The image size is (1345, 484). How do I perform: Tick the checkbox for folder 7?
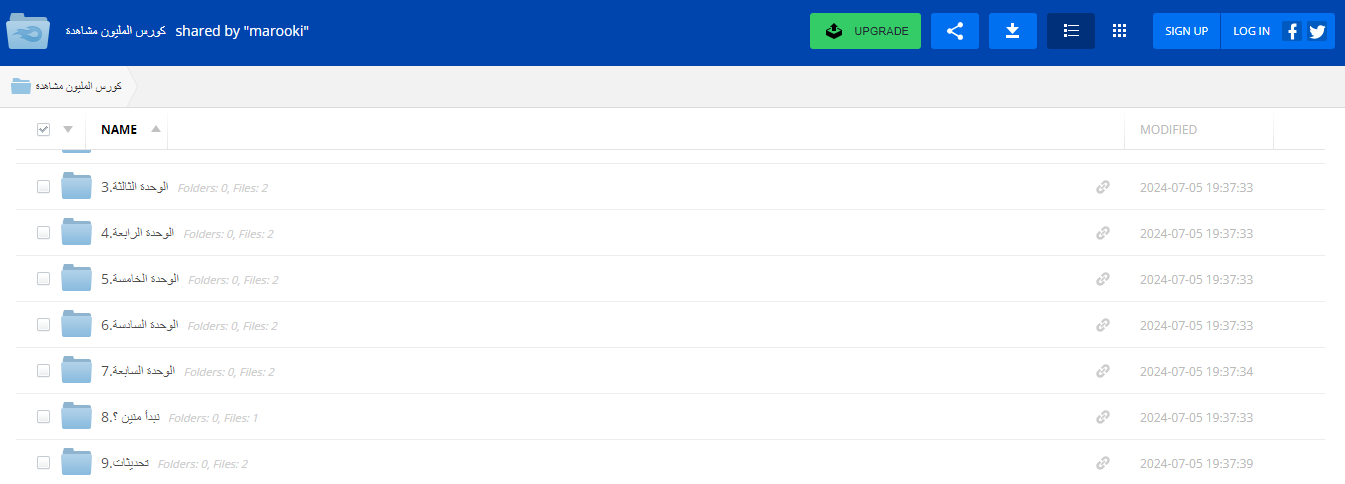coord(43,371)
